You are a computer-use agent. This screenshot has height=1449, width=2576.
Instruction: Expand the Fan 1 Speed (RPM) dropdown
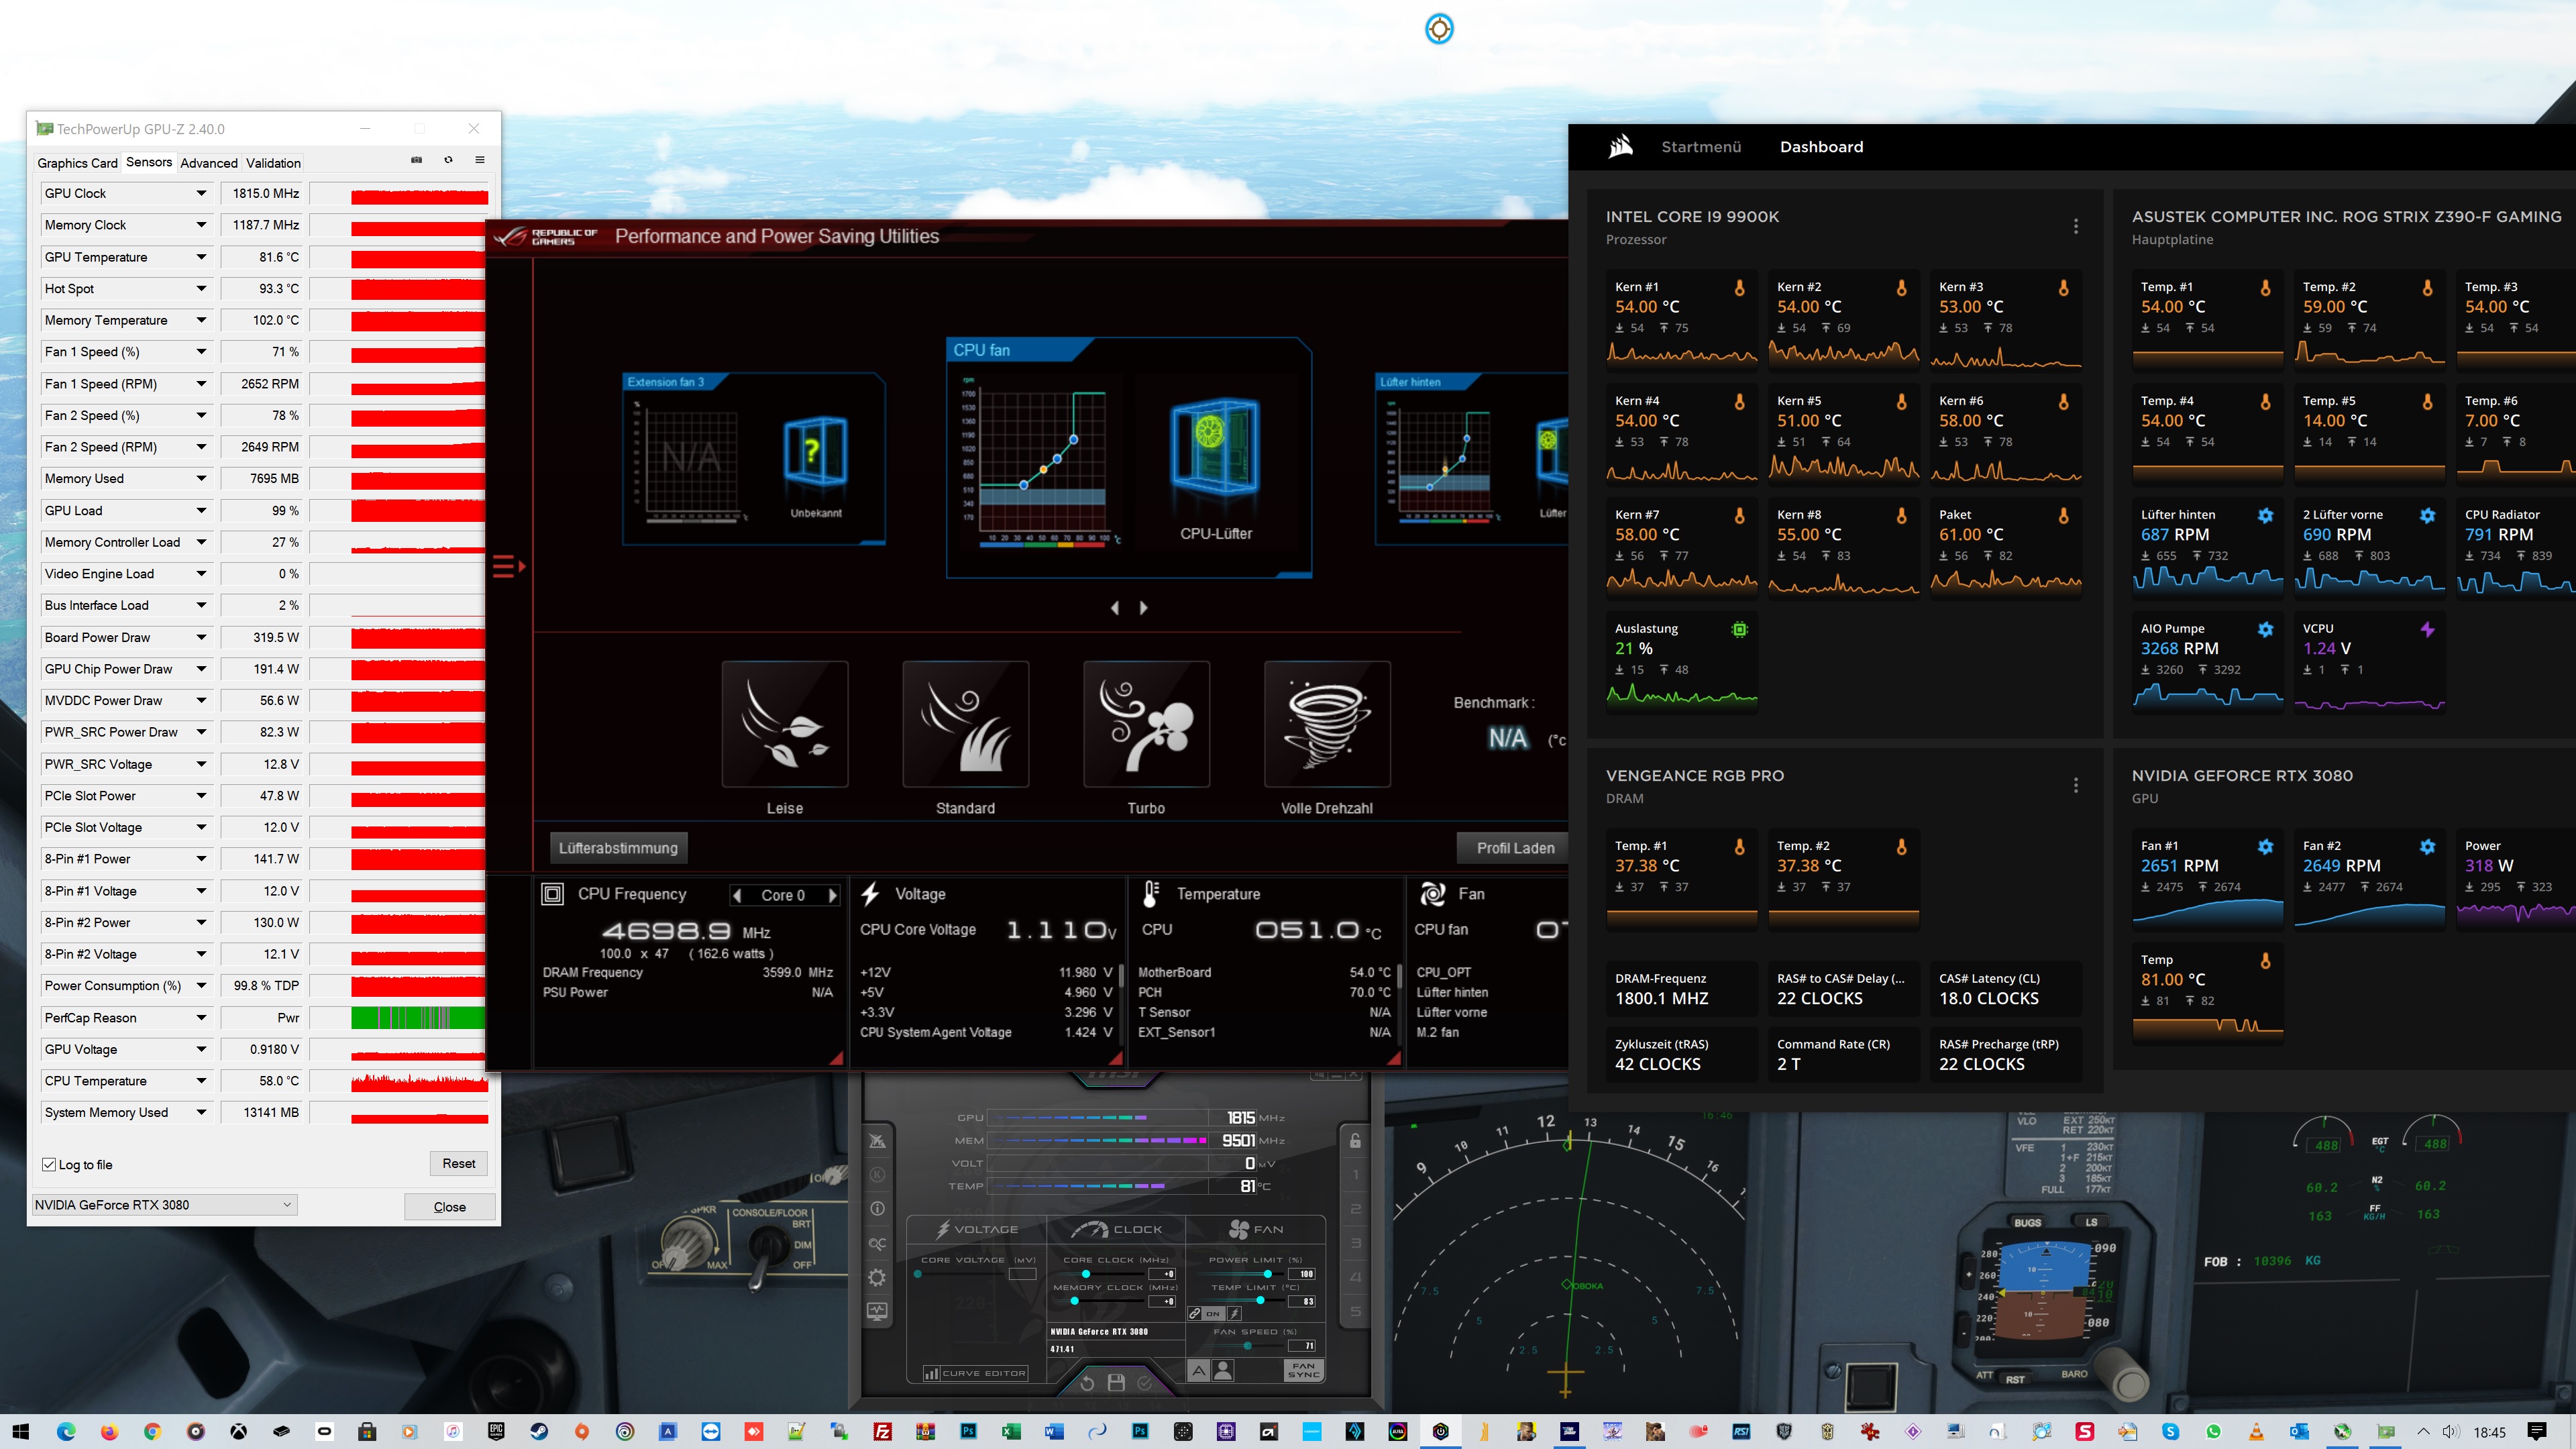coord(201,384)
